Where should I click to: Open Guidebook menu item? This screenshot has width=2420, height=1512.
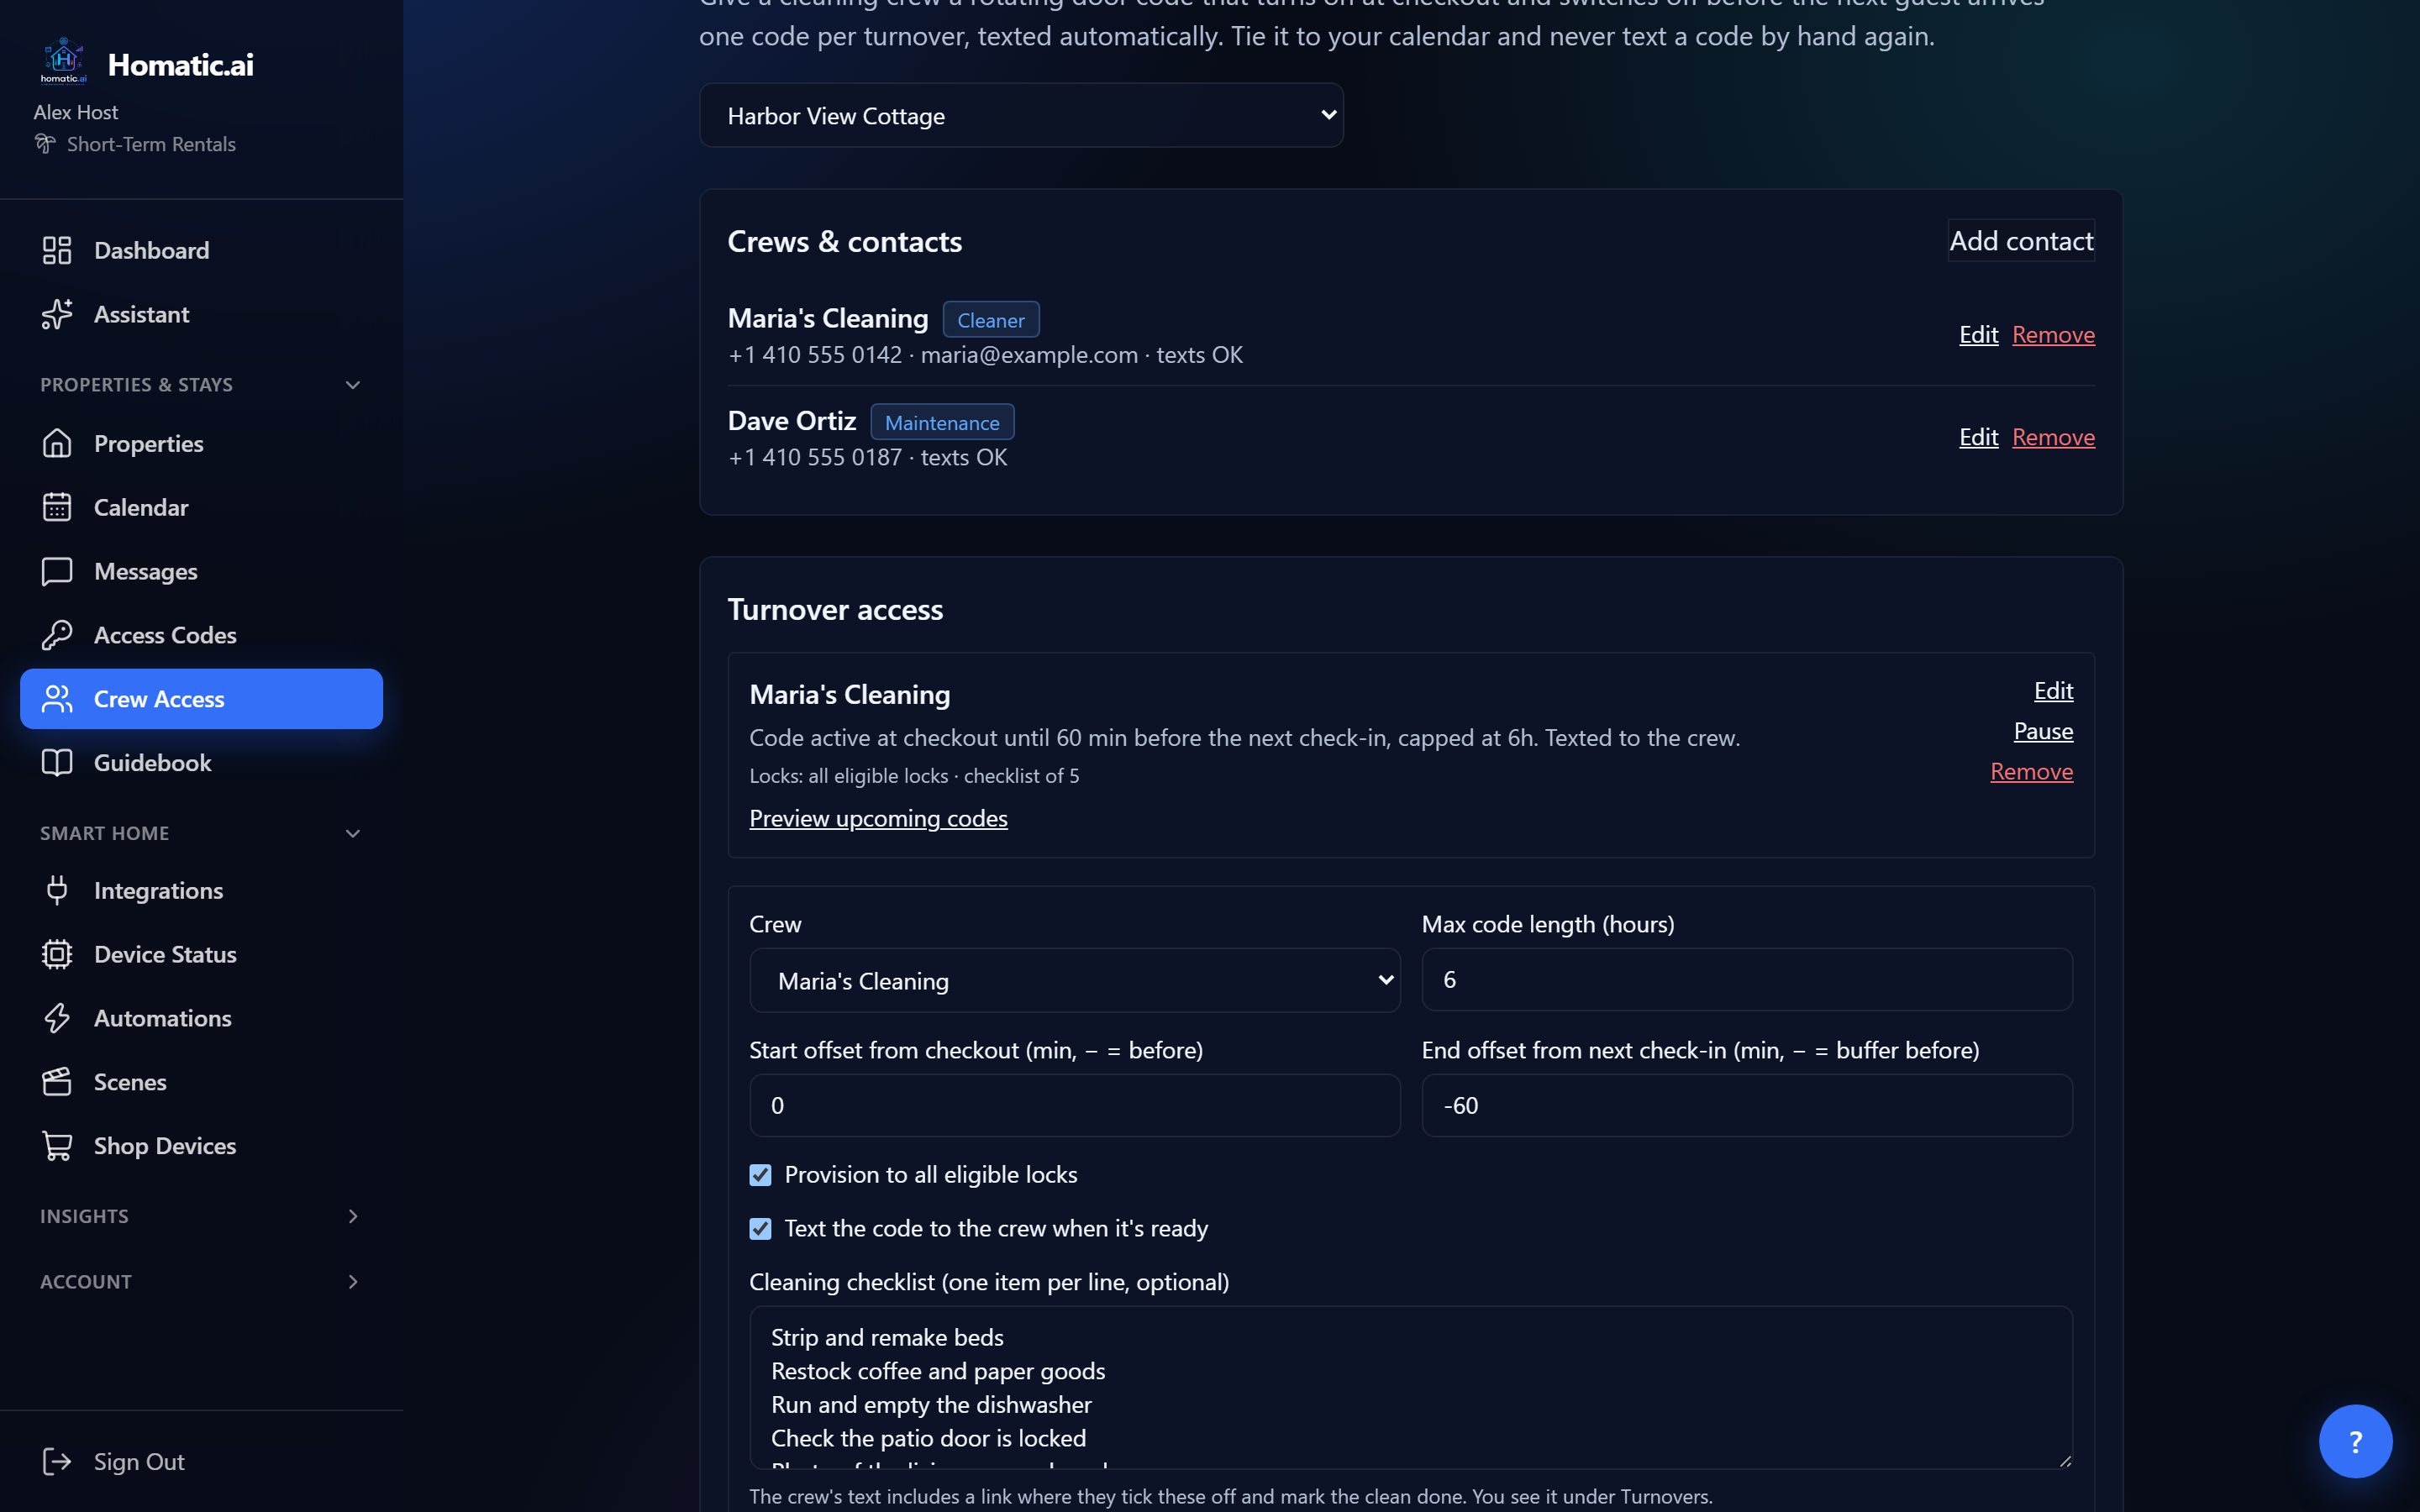coord(201,763)
